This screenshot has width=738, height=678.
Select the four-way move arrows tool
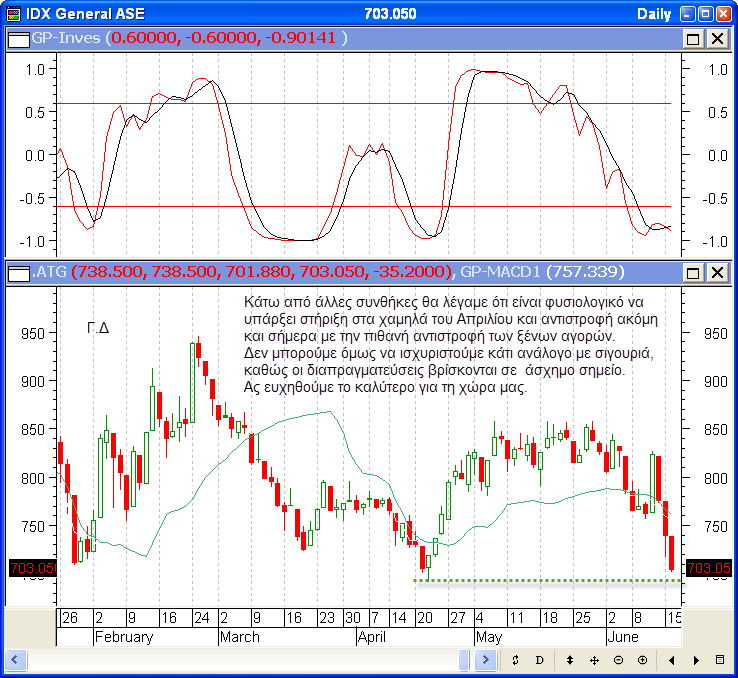(594, 660)
